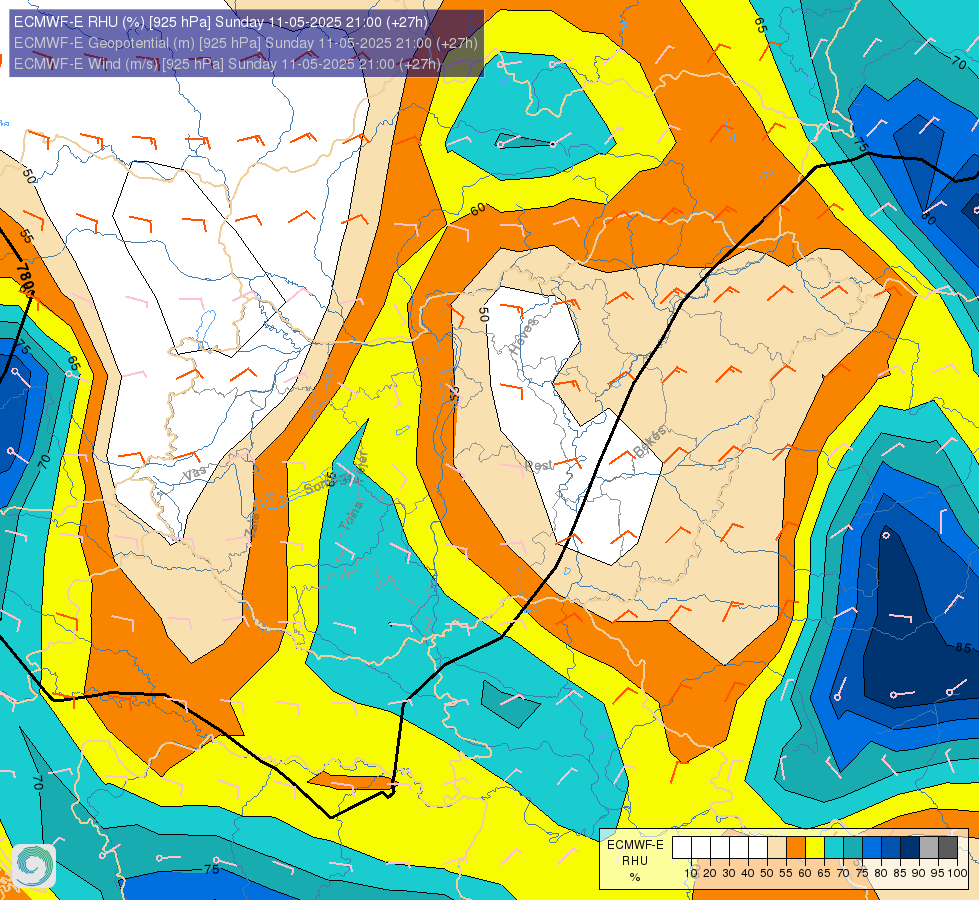Click the medium blue 80-85% legend swatch
Image resolution: width=979 pixels, height=900 pixels.
coord(892,848)
